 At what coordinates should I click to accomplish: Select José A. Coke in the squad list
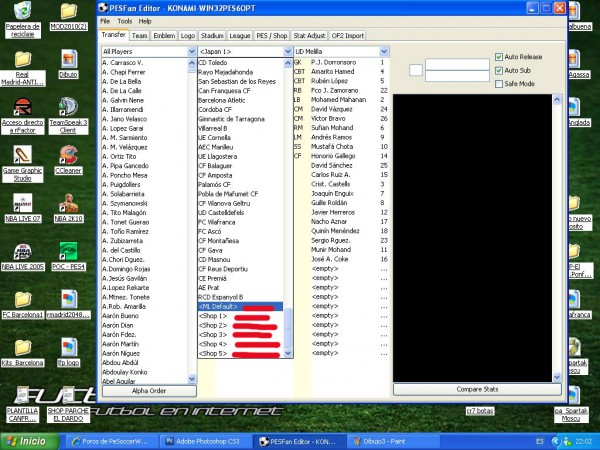[341, 259]
